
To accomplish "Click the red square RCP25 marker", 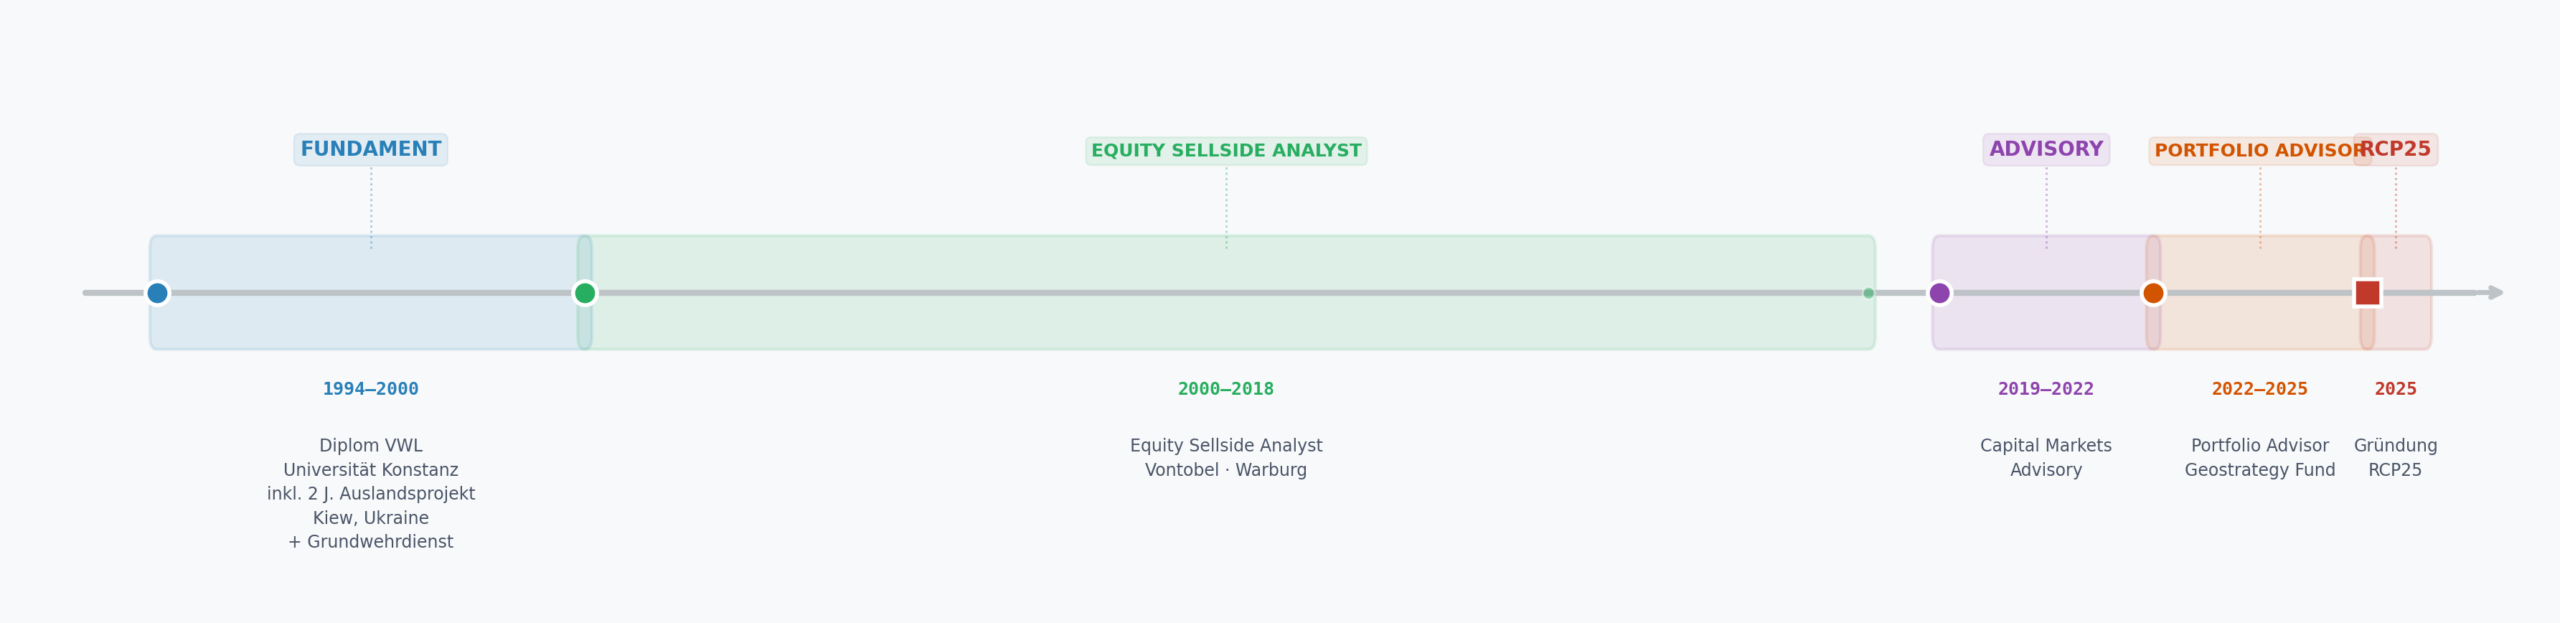I will click(x=2367, y=293).
